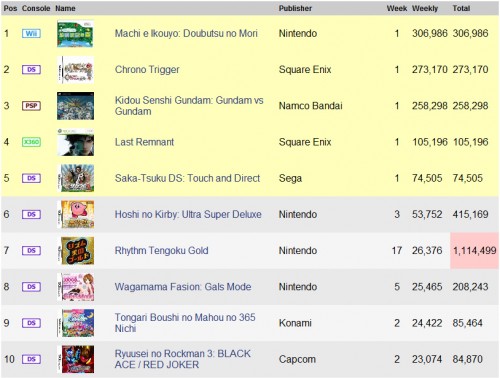Screen dimensions: 500x378
Task: Sort the chart by the Weekly column header
Action: tap(425, 8)
